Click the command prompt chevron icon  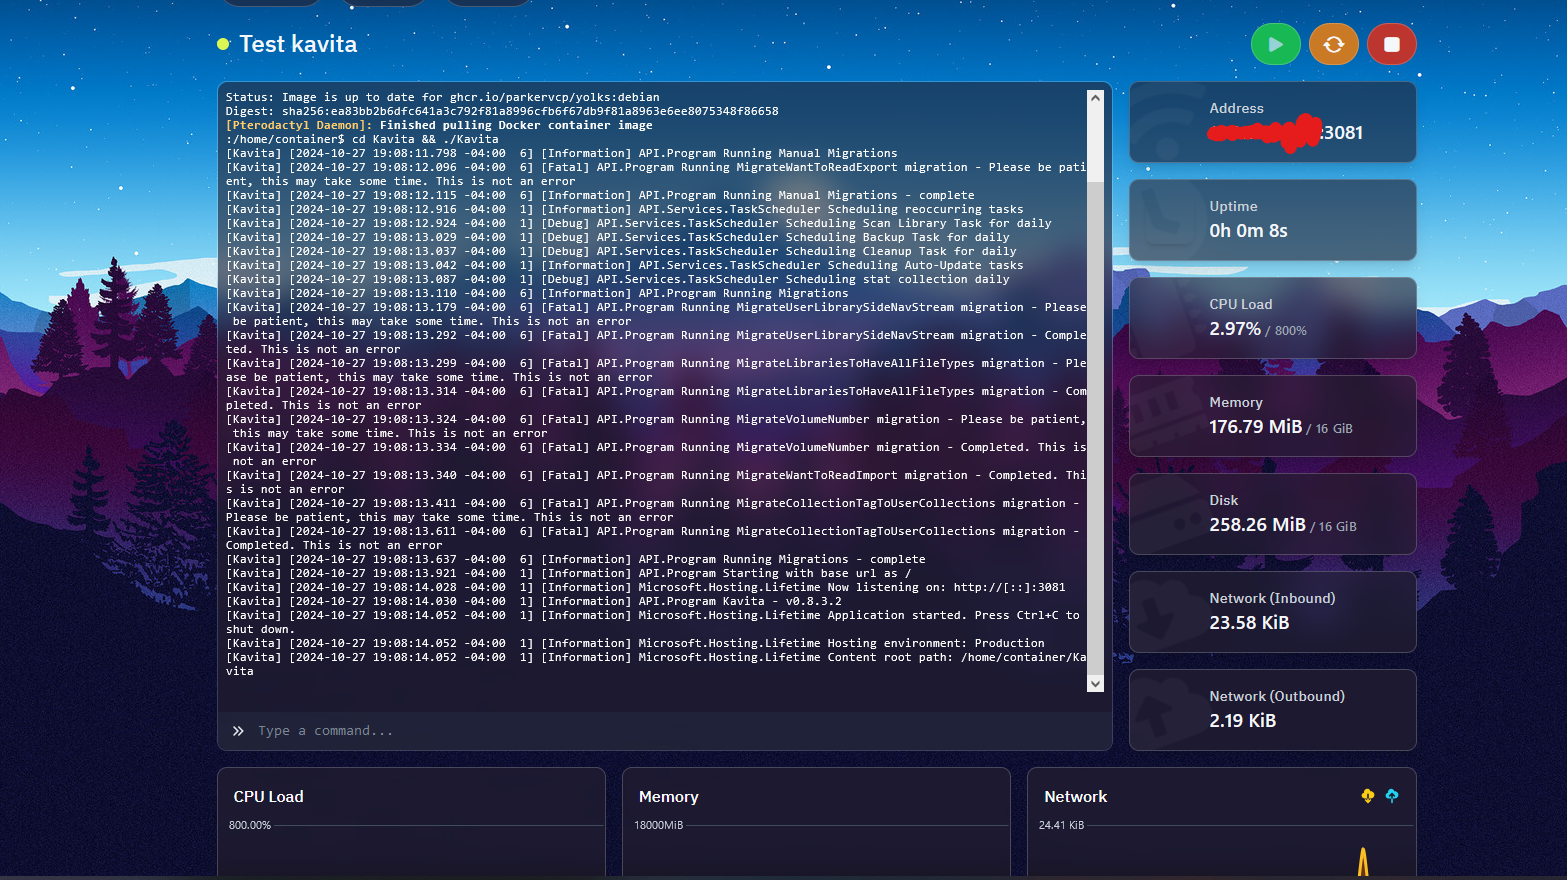(238, 731)
